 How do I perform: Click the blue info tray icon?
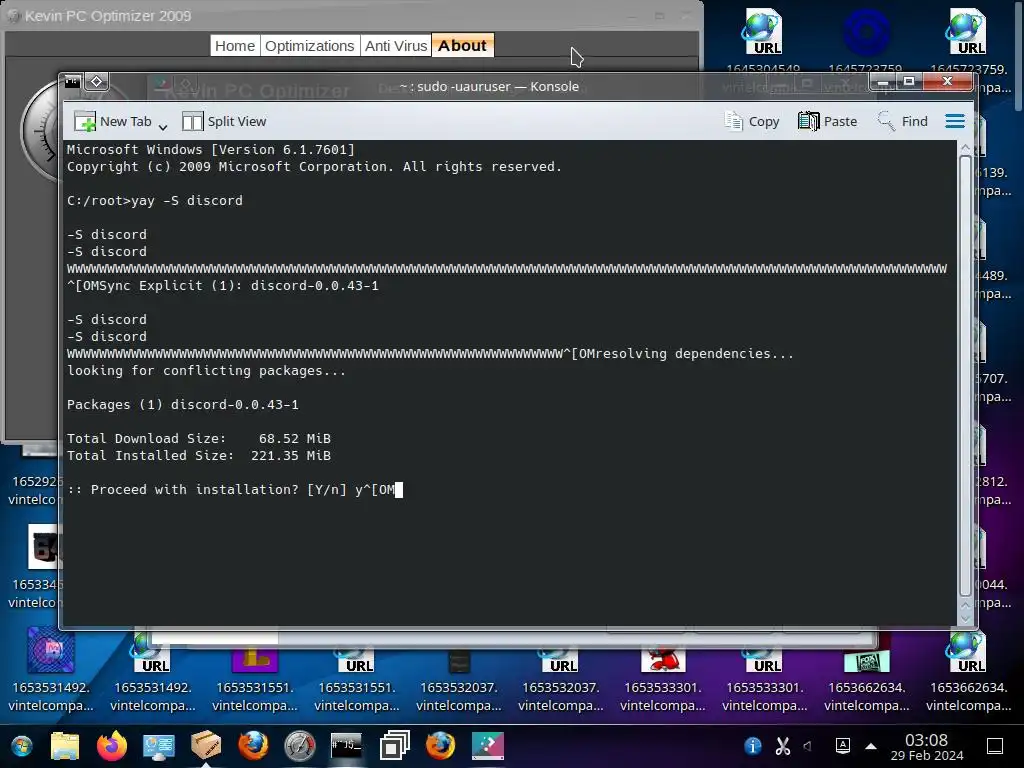[x=752, y=746]
